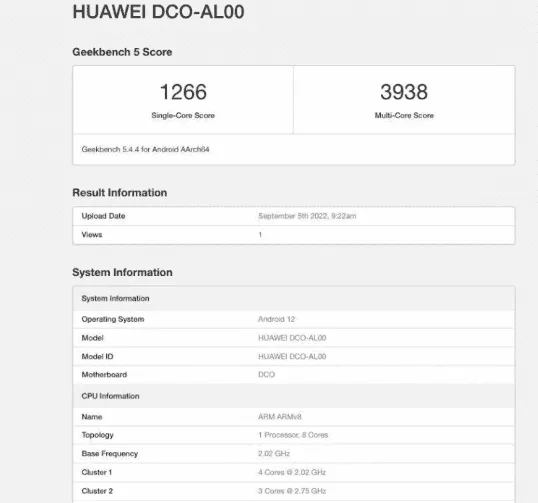Click the 4 Cores @ 2.02 GHz value

[x=292, y=472]
